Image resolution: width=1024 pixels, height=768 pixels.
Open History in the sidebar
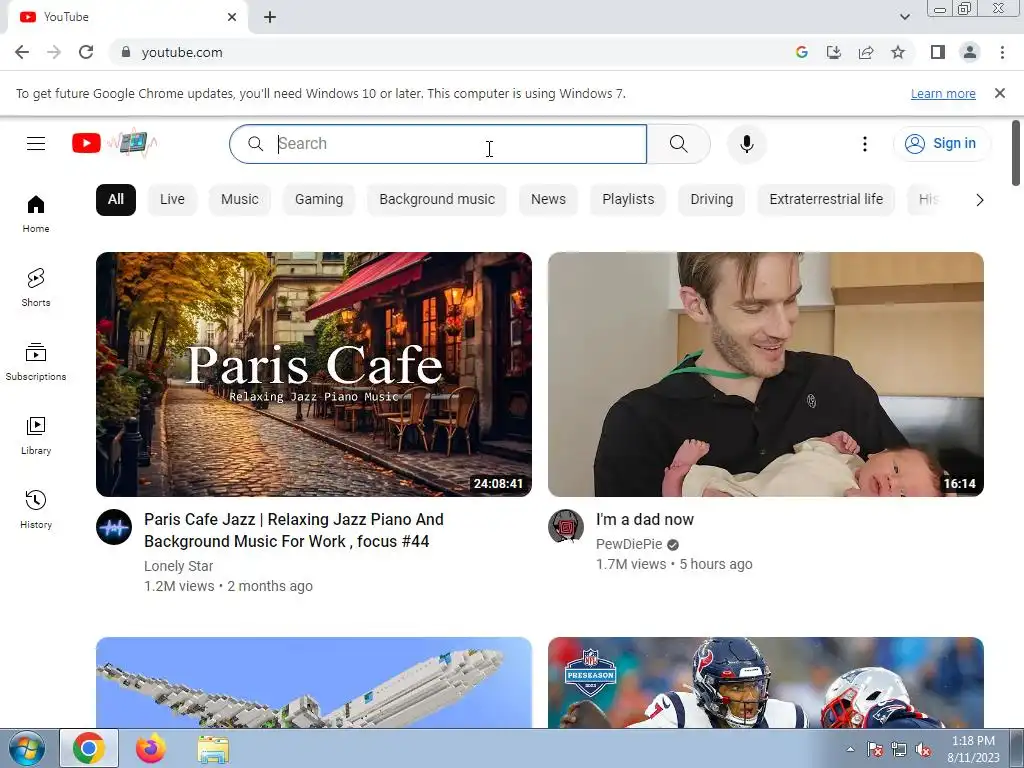(x=36, y=509)
